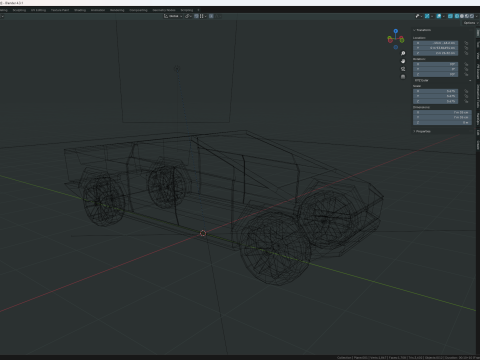The image size is (480, 360).
Task: Open the overlays options dropdown arrow
Action: click(444, 16)
